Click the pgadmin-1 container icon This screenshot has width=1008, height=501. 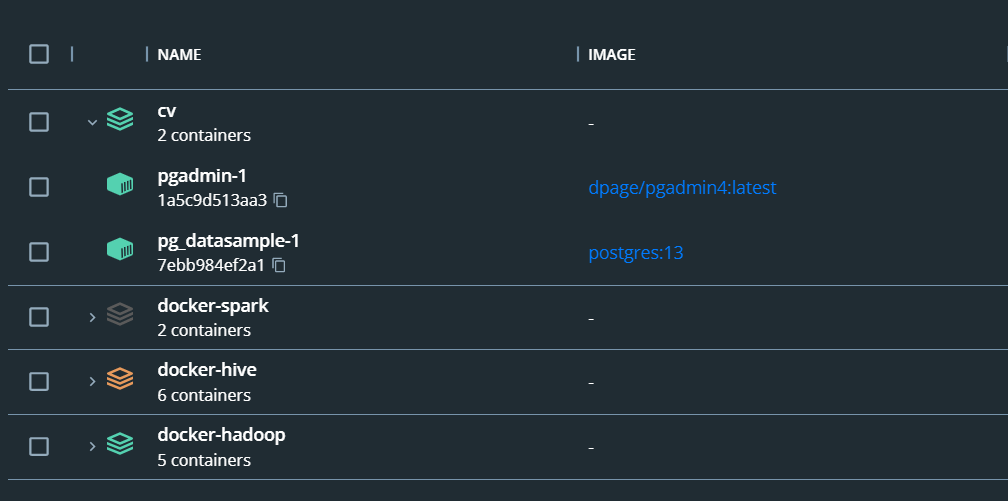click(x=120, y=185)
